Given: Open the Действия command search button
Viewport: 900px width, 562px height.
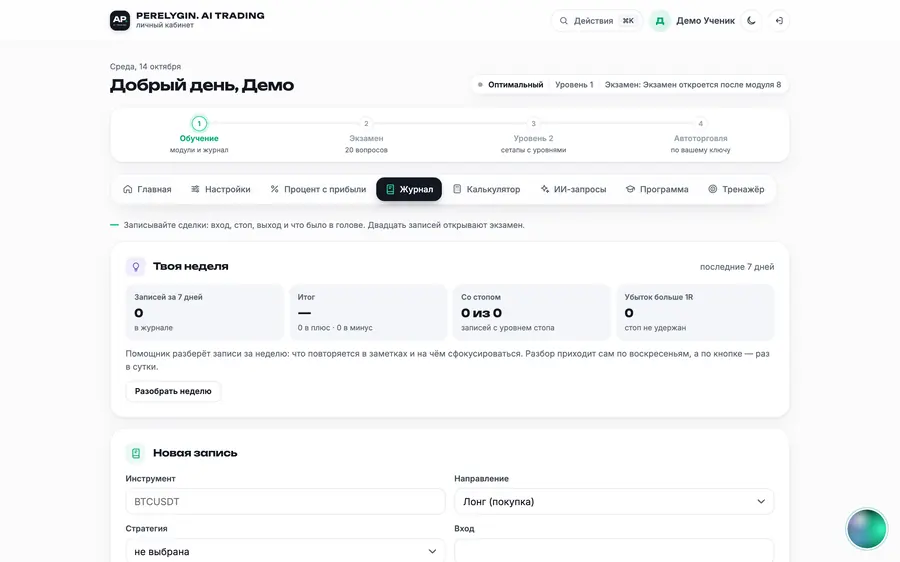Looking at the screenshot, I should pos(597,21).
